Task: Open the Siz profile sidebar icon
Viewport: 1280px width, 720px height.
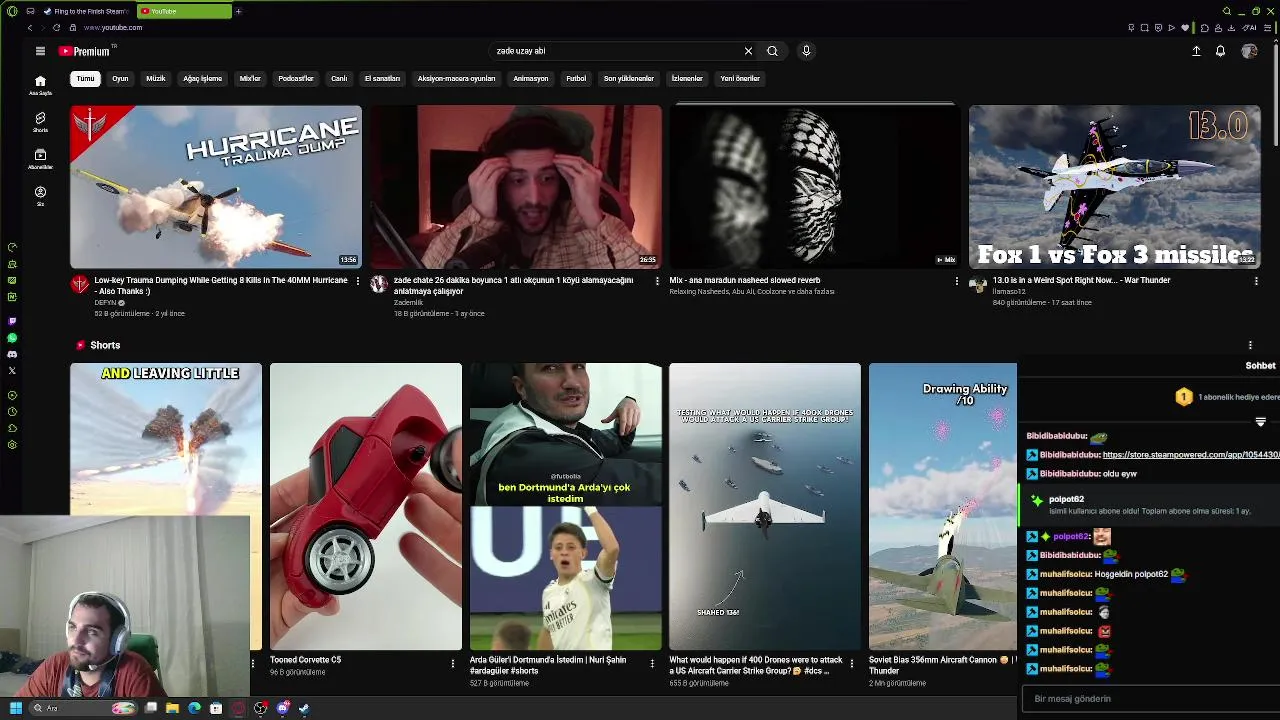Action: point(40,196)
